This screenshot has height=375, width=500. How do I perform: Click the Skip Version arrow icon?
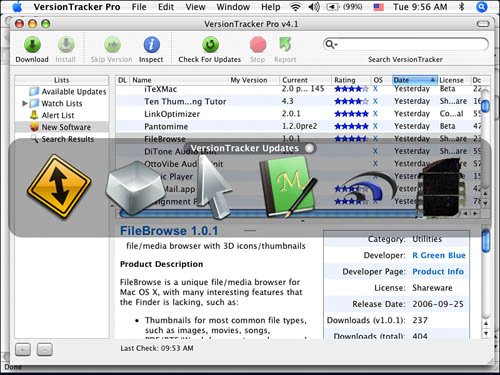(112, 45)
